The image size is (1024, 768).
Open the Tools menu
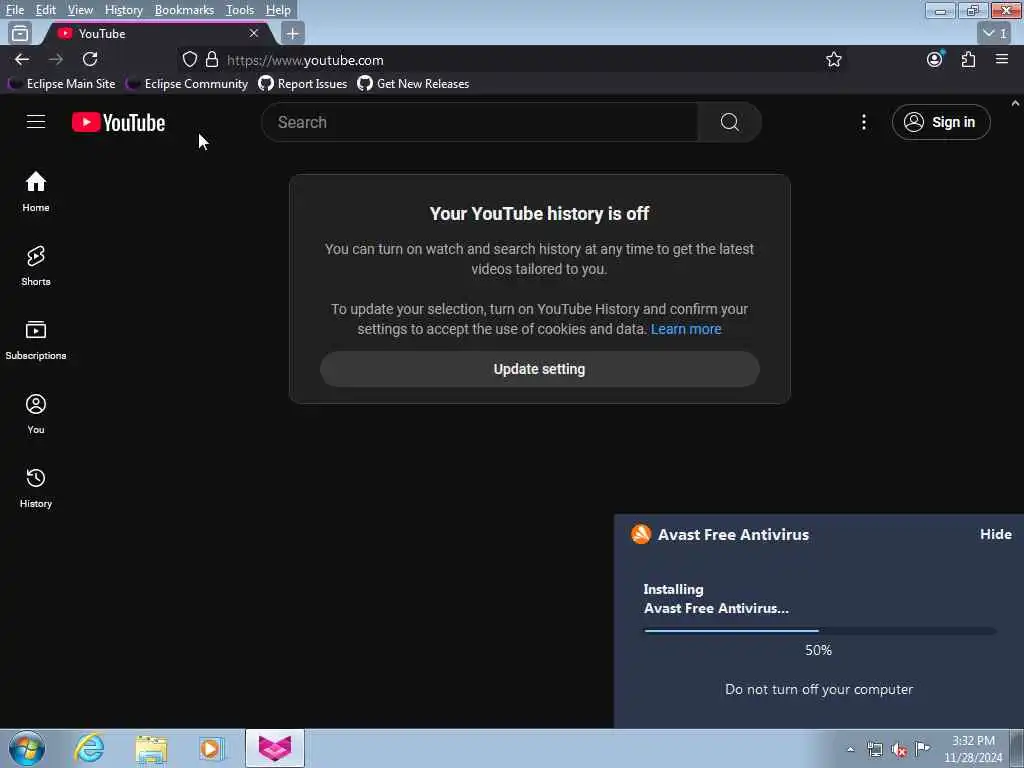(240, 10)
